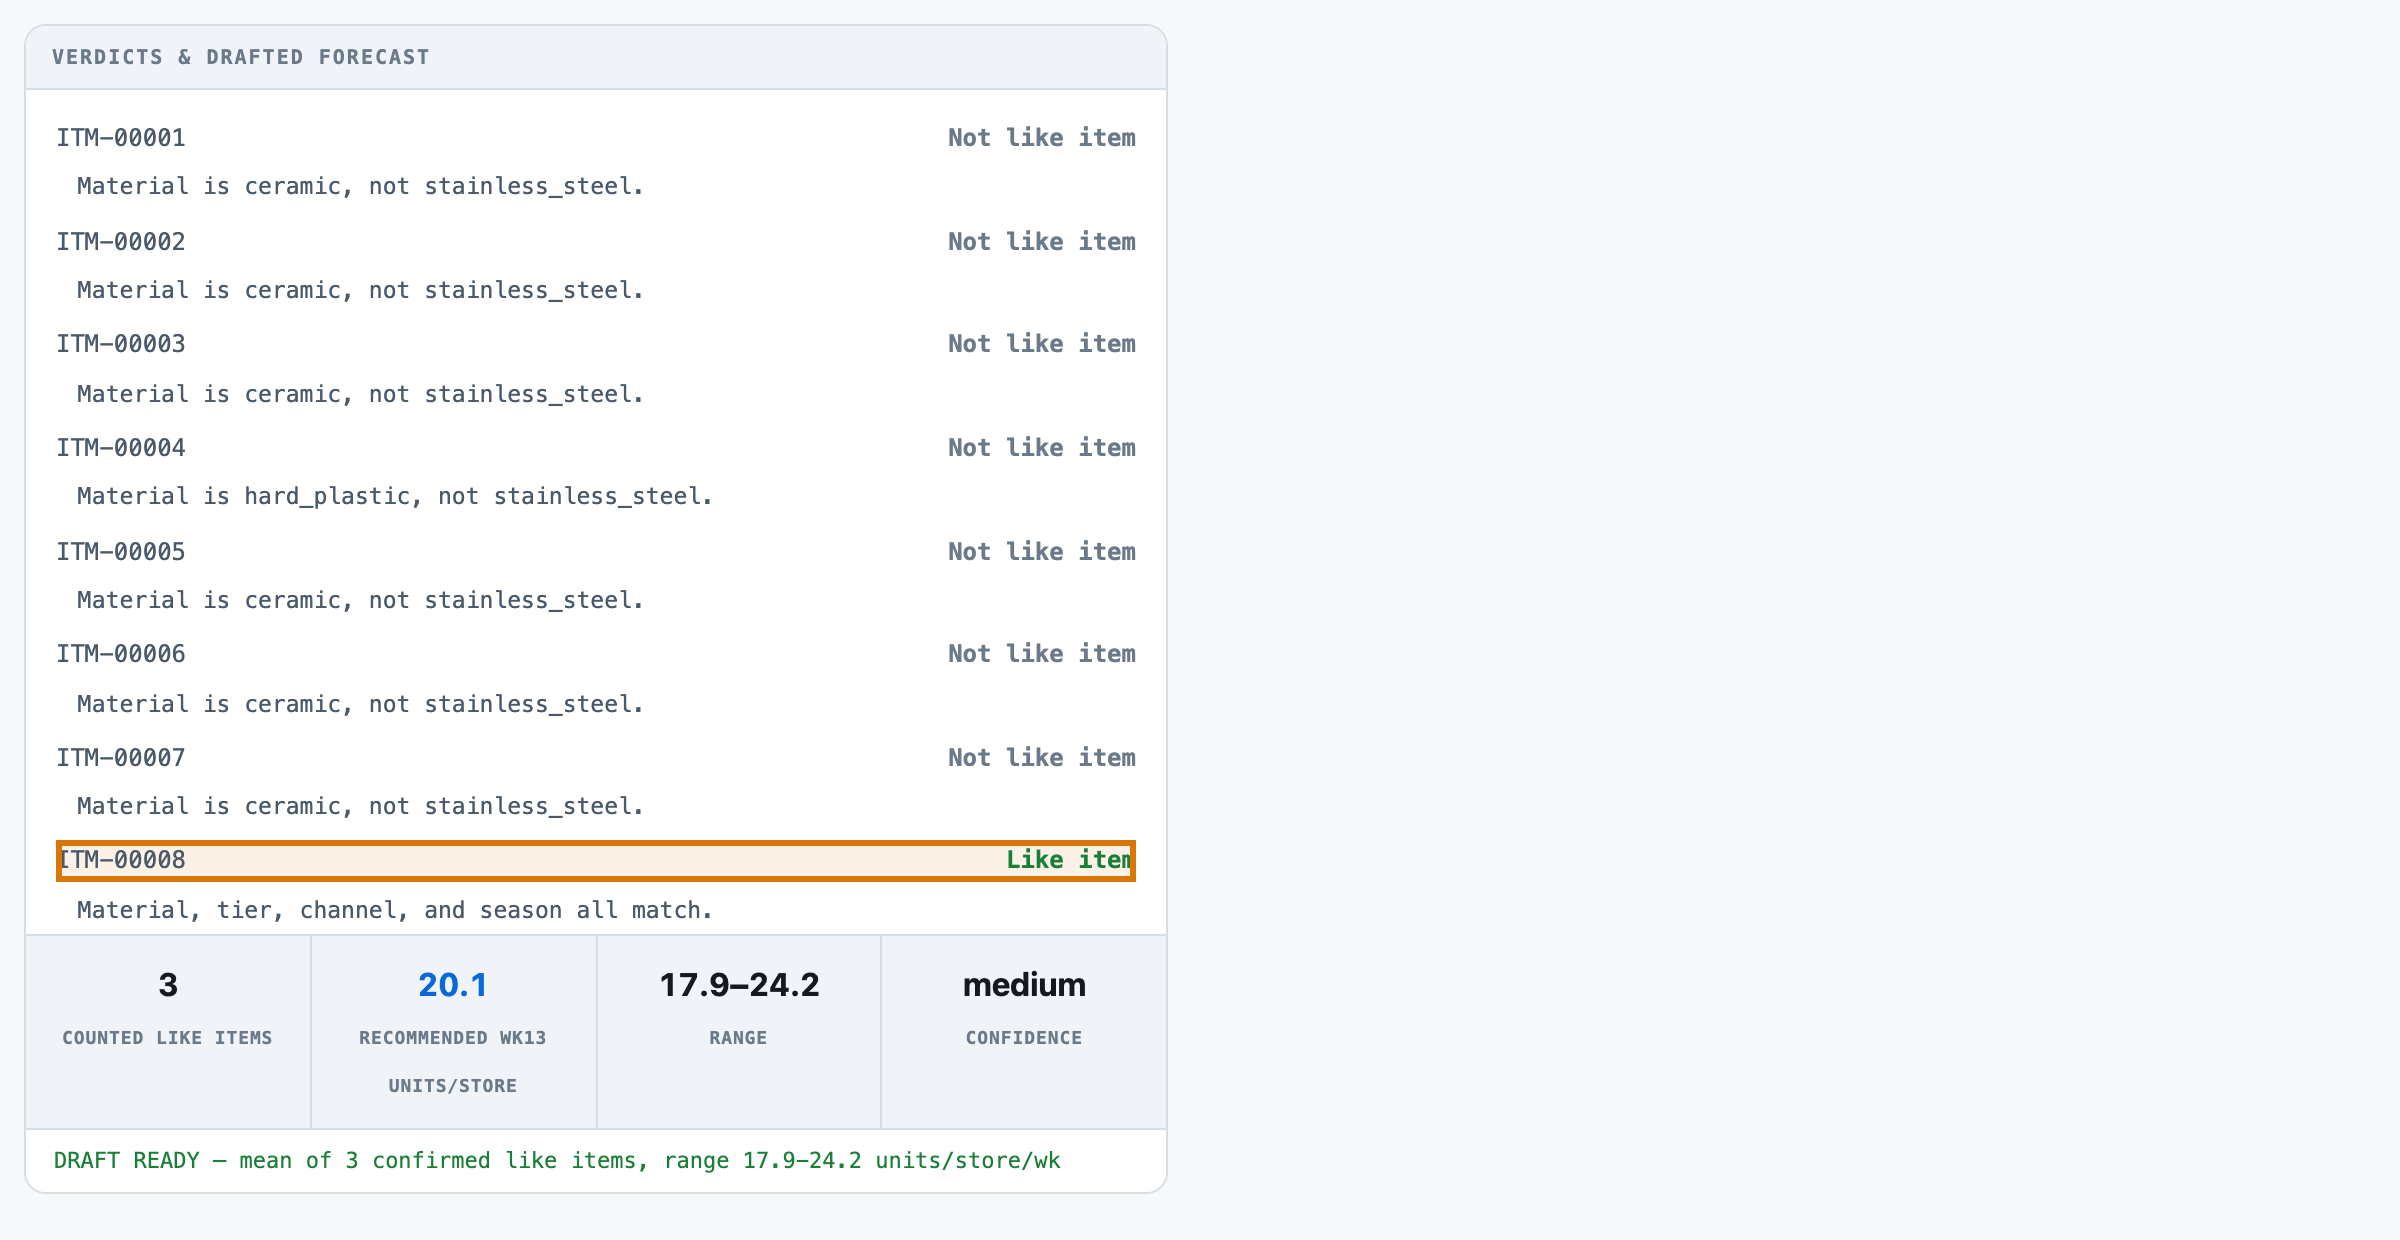Click the all-match reason under ITM-00008
This screenshot has height=1240, width=2400.
pyautogui.click(x=395, y=911)
